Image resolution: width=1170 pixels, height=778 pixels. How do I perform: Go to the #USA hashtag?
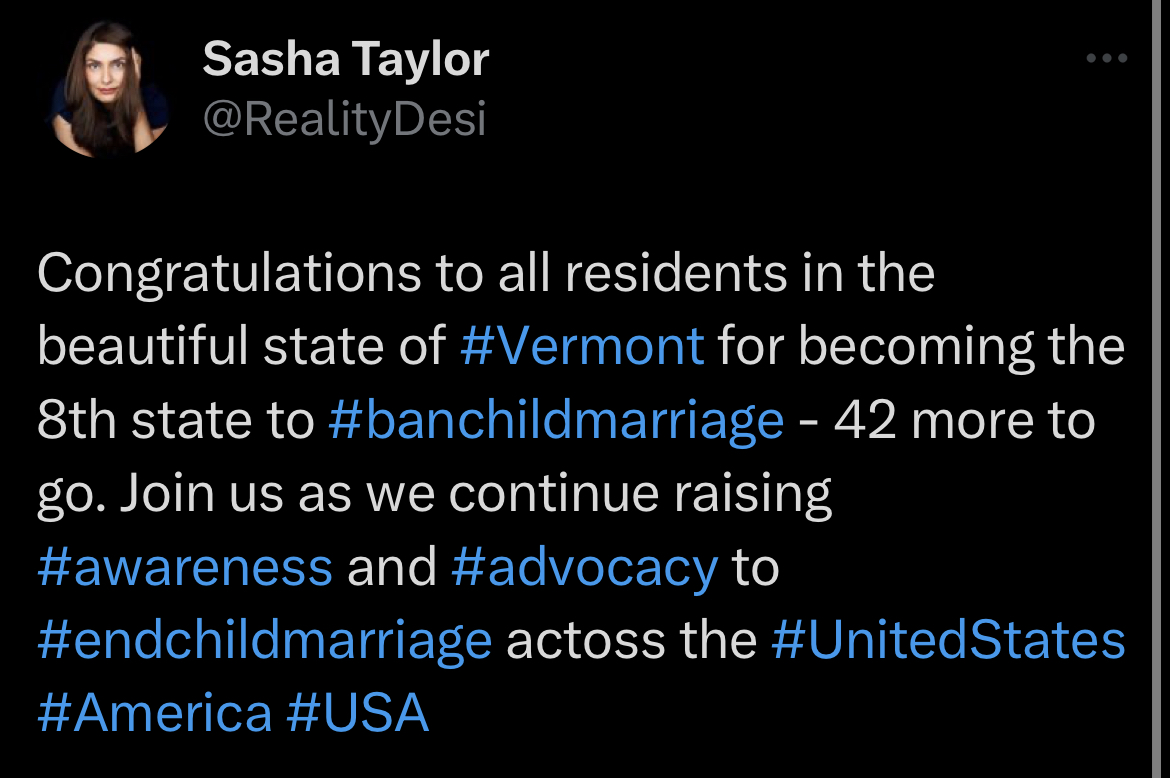357,713
